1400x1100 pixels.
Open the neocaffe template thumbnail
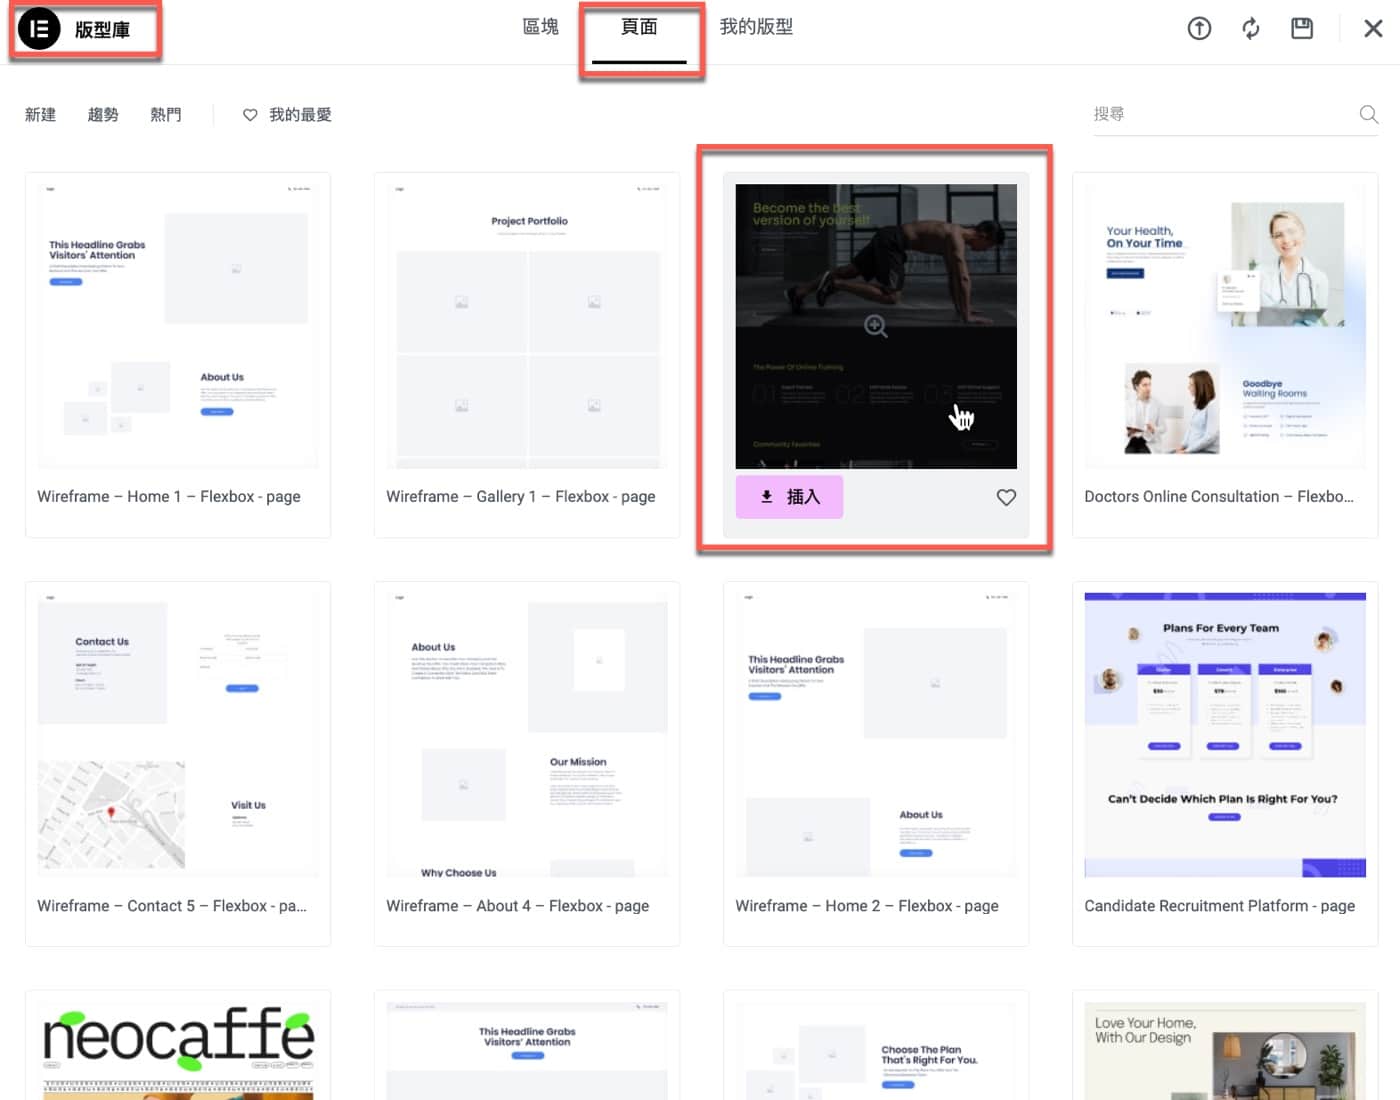coord(178,1051)
